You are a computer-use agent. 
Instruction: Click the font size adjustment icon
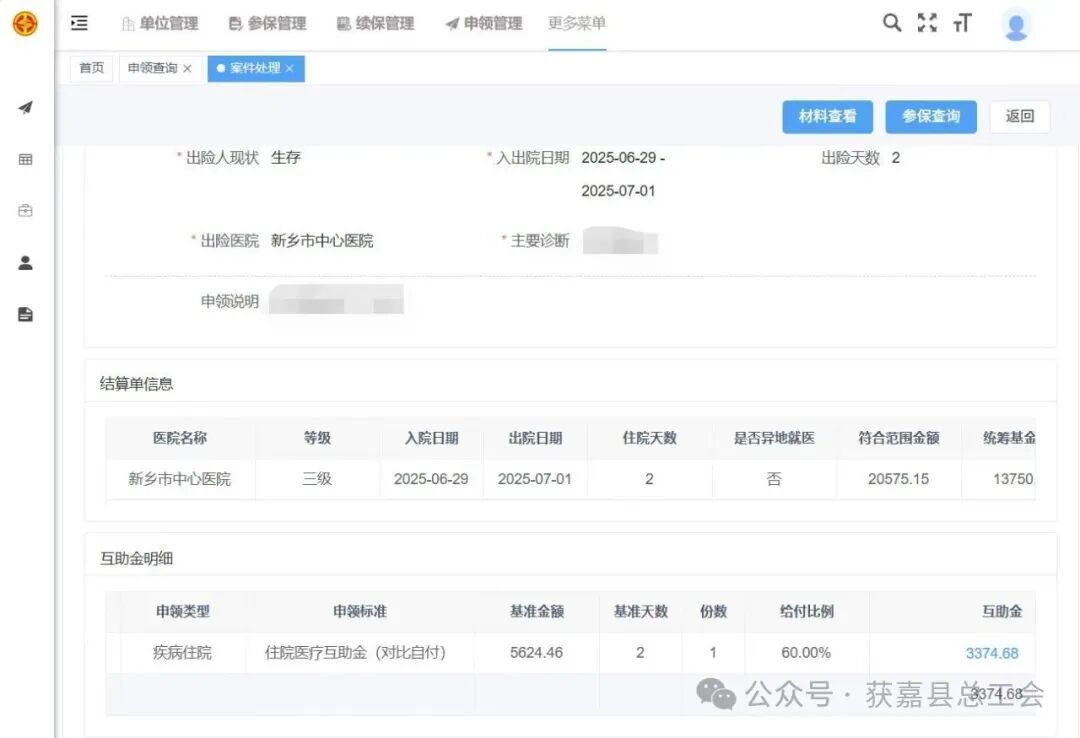tap(962, 22)
